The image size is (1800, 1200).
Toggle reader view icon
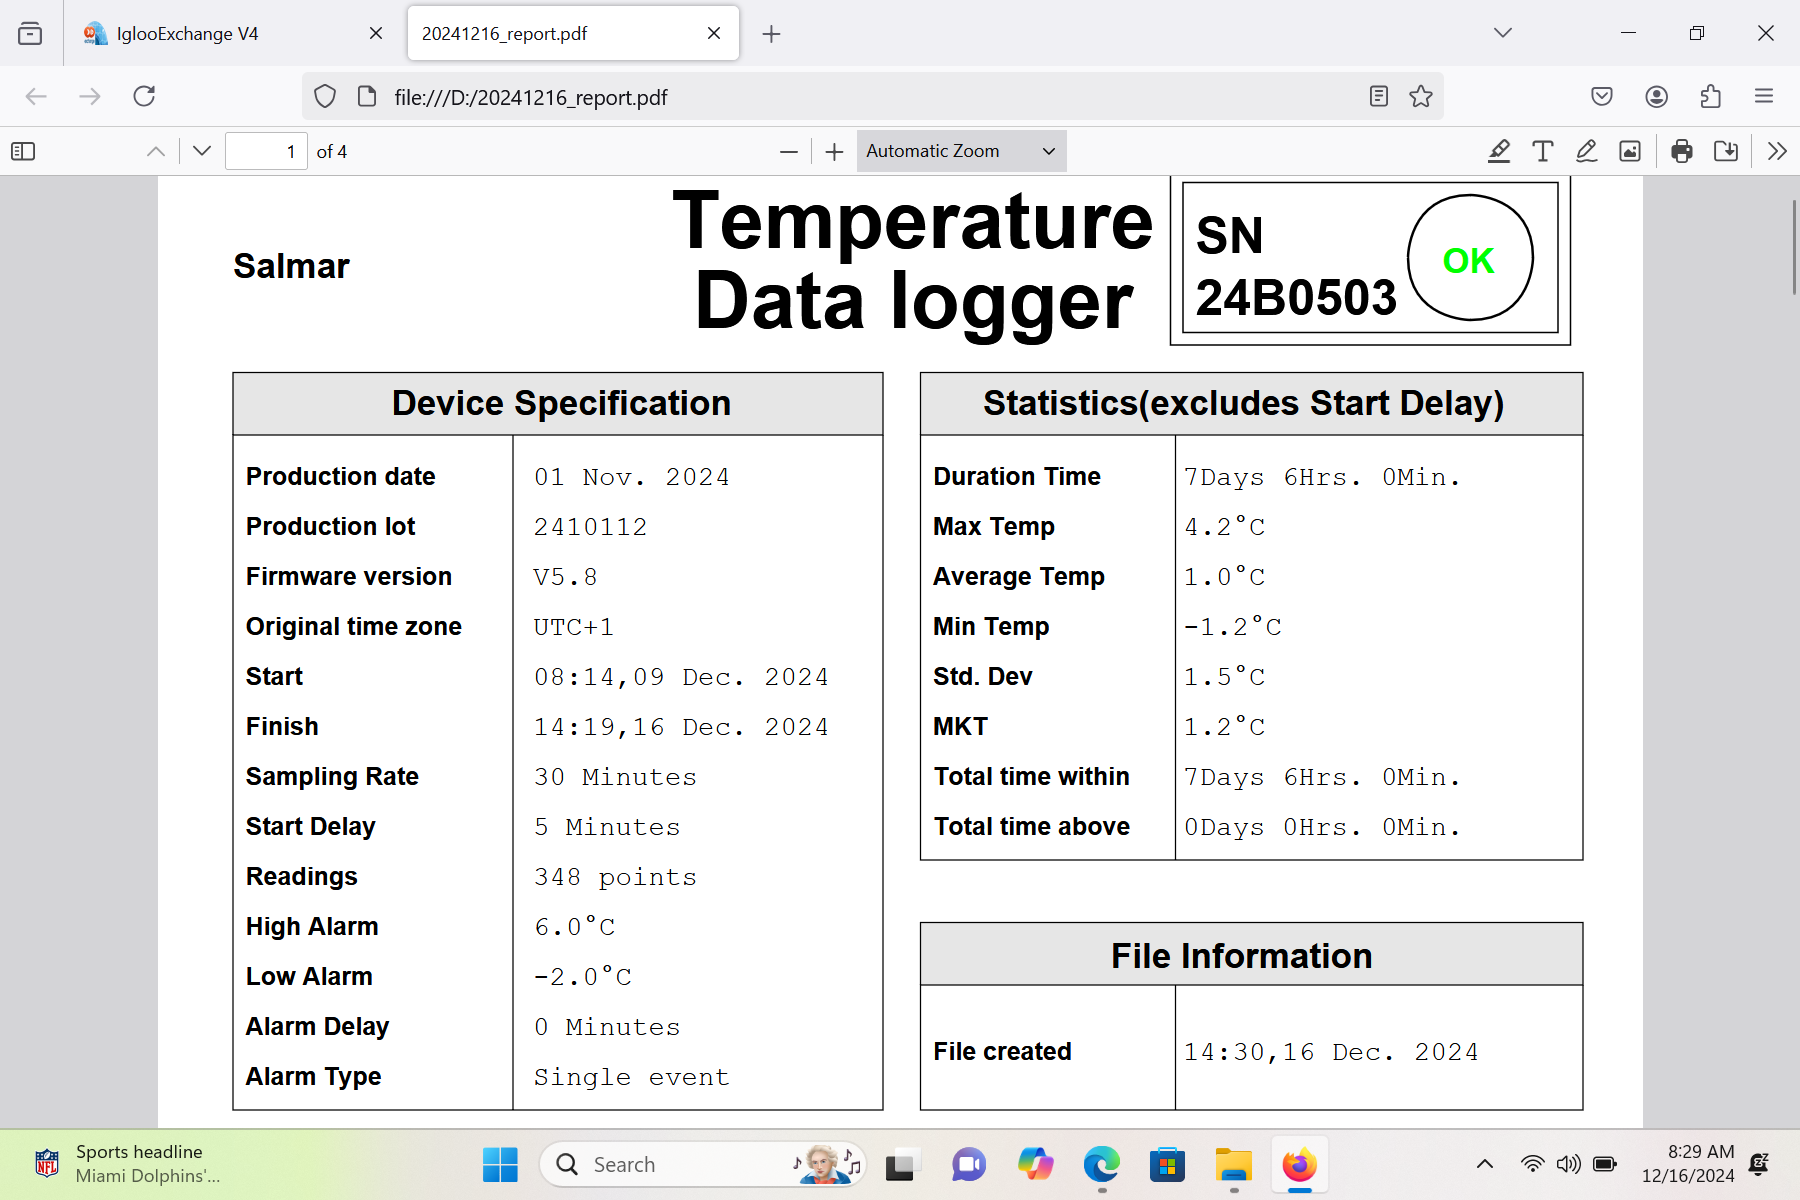click(1379, 96)
